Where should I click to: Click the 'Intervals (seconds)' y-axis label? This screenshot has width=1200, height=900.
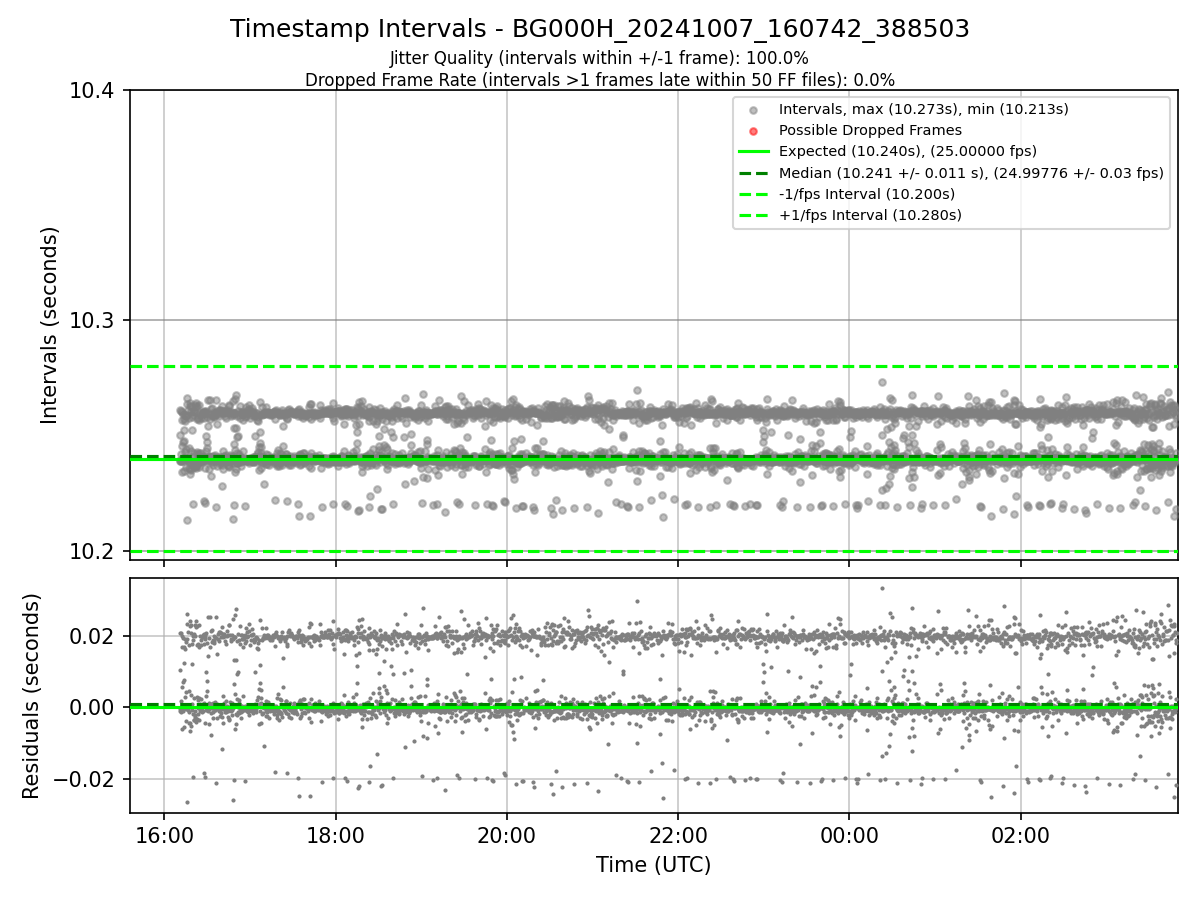[50, 325]
